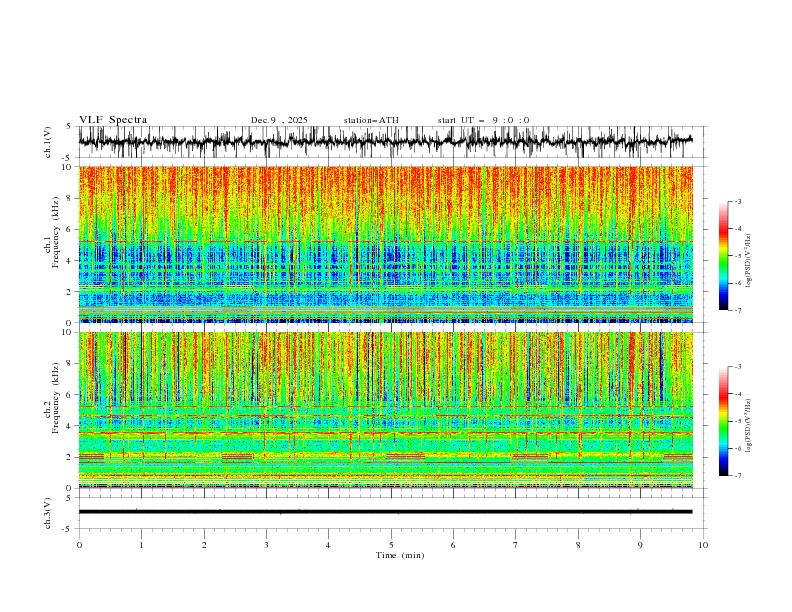The height and width of the screenshot is (612, 792).
Task: Click the '3' tick on time axis
Action: [x=266, y=545]
